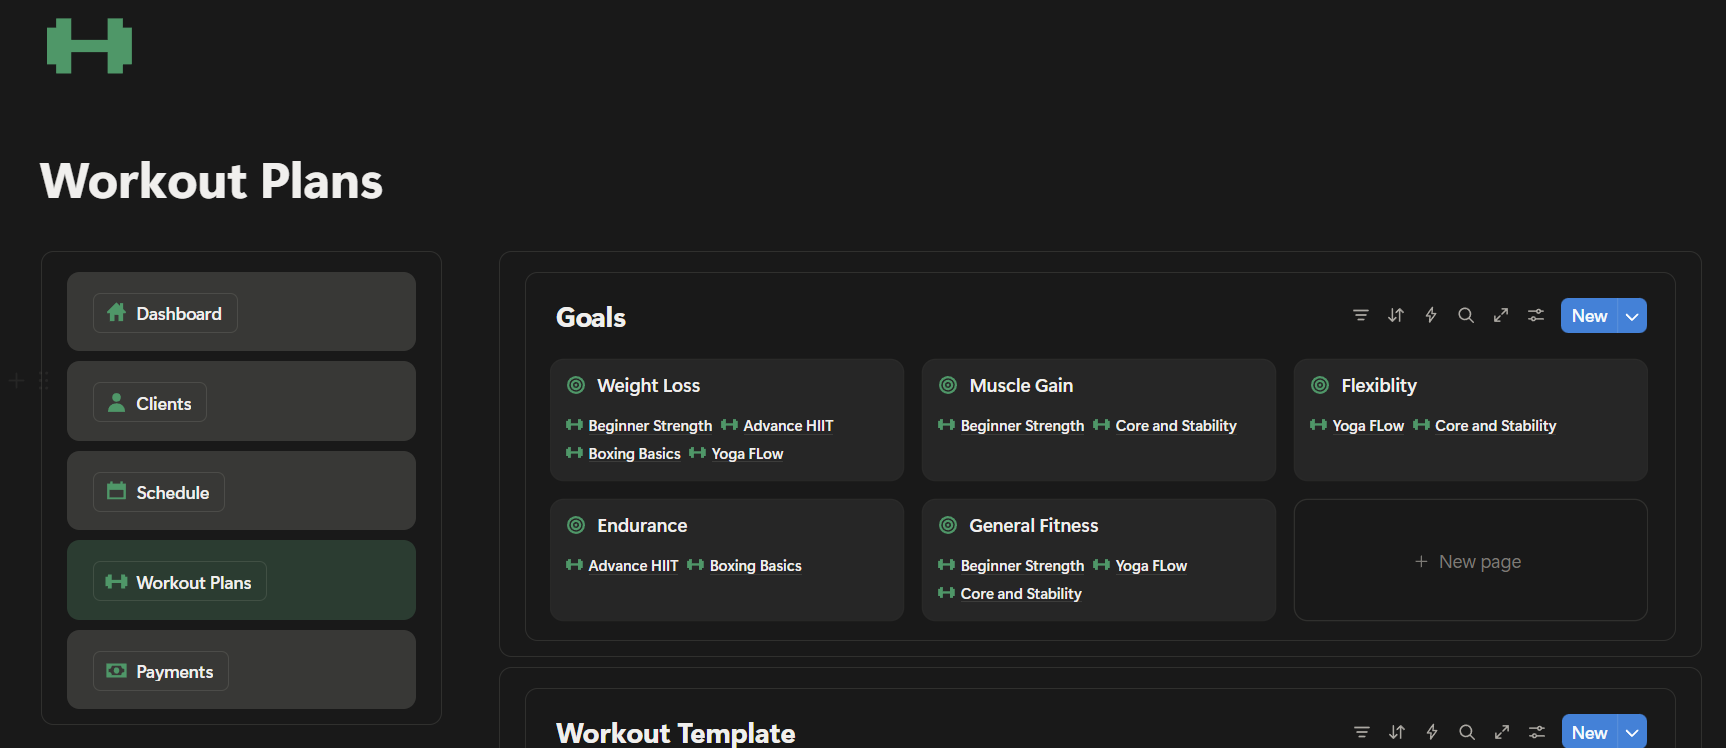The height and width of the screenshot is (748, 1726).
Task: Click the New button for the Goals database
Action: [x=1589, y=315]
